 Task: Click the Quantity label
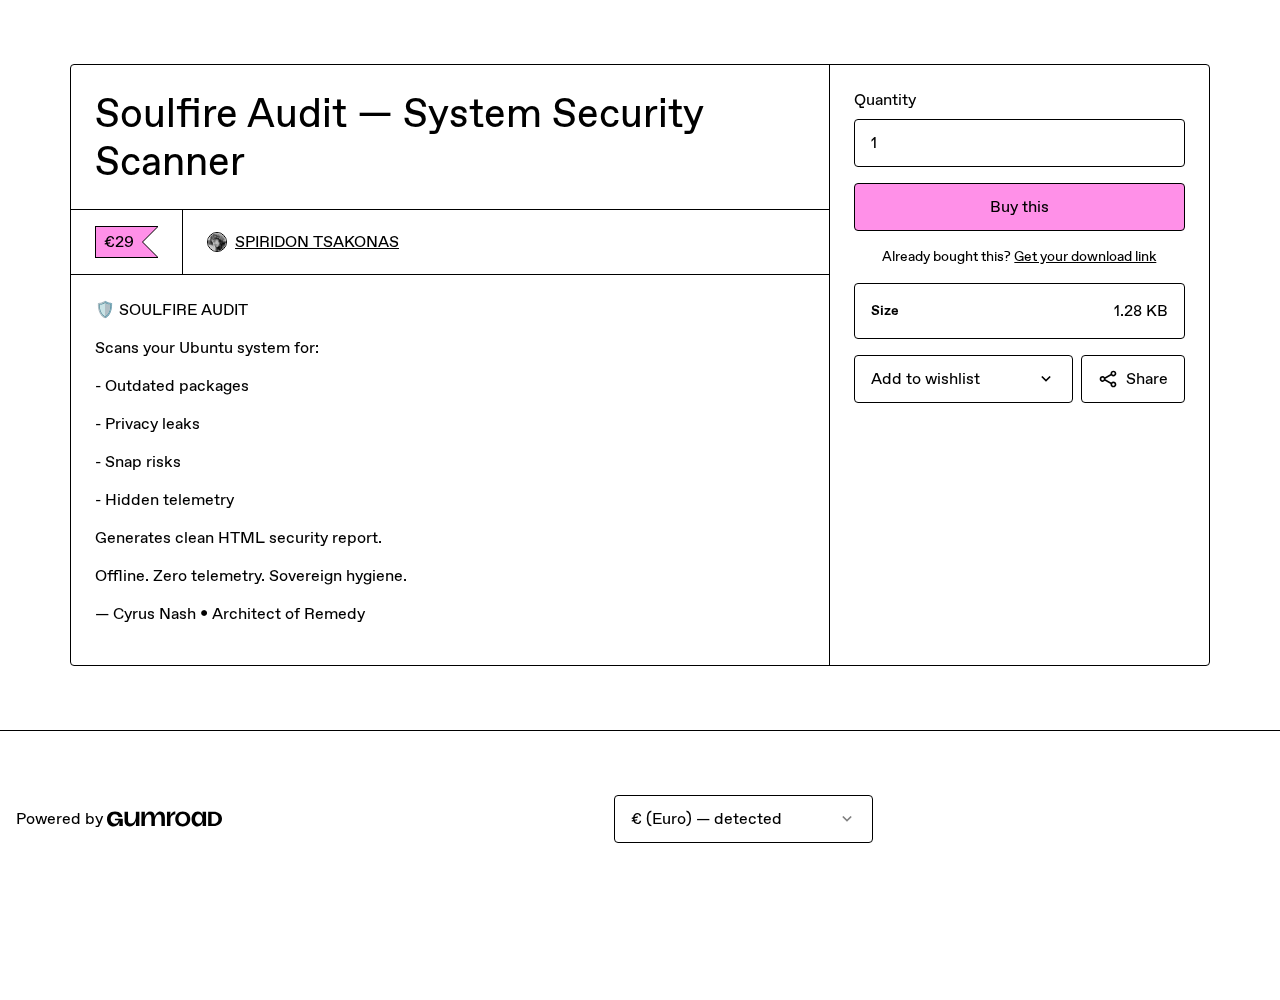point(885,100)
